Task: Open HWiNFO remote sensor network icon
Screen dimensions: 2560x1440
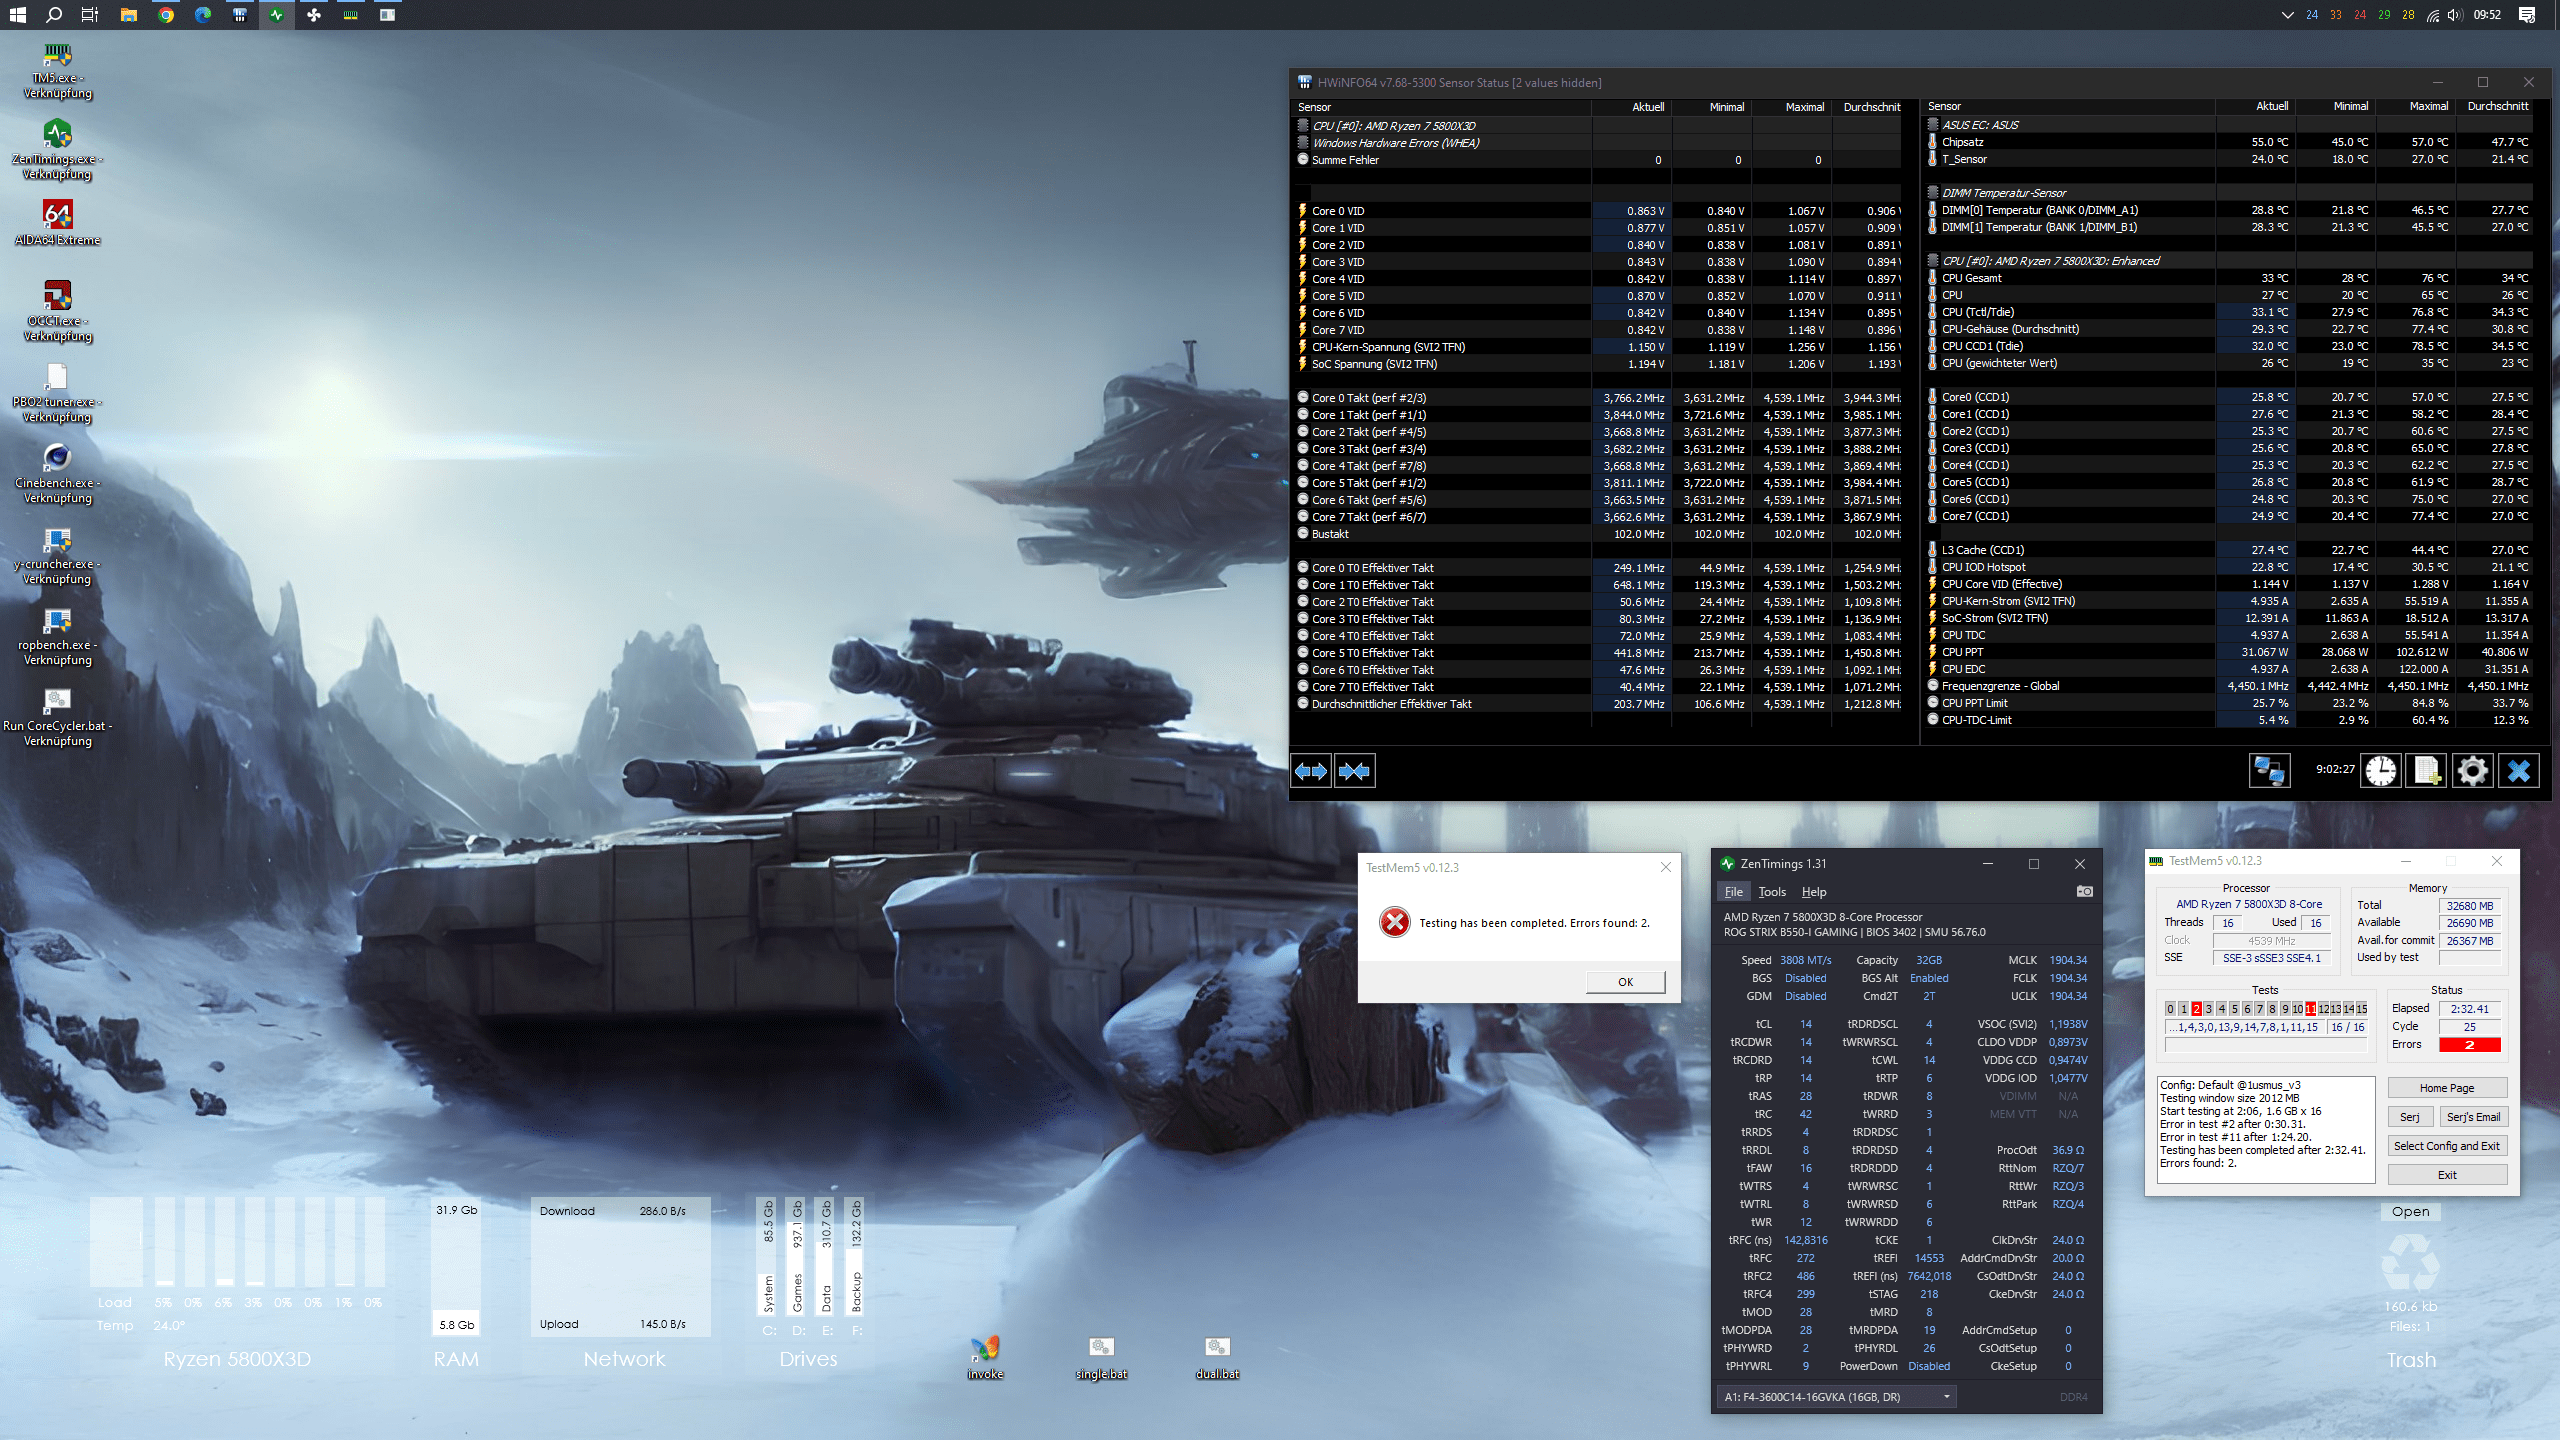Action: coord(2269,771)
